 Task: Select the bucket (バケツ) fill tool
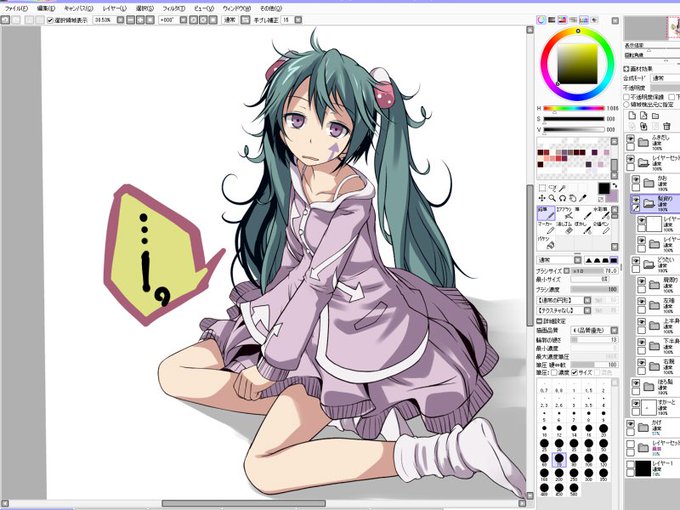pyautogui.click(x=546, y=242)
